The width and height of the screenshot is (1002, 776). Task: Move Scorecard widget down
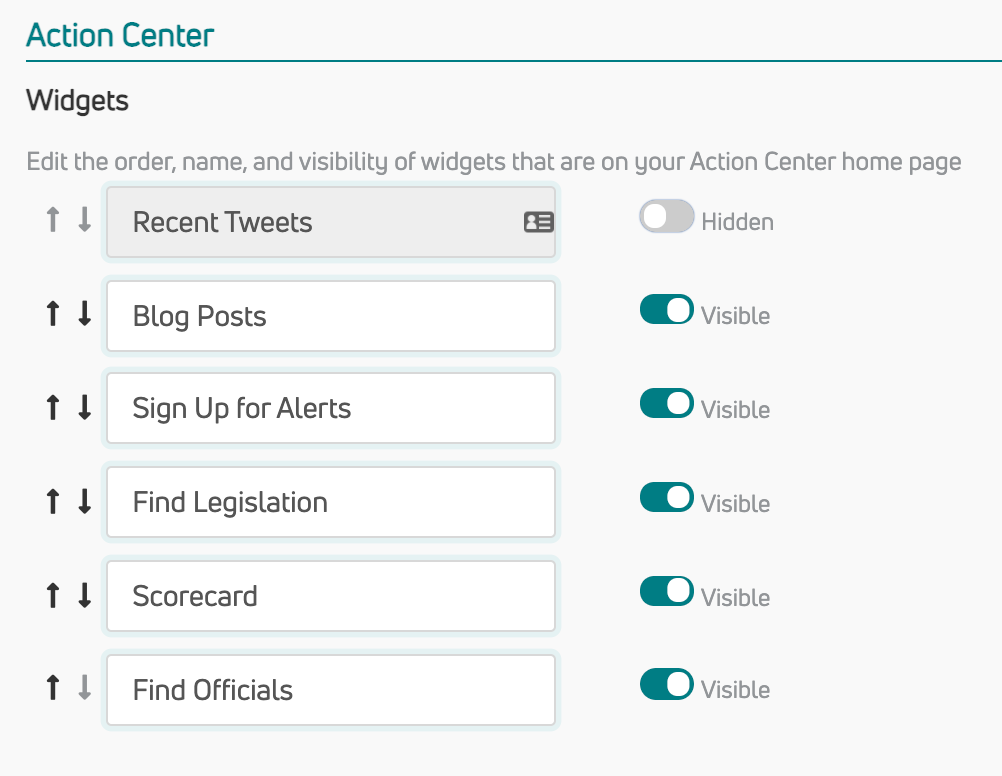click(x=85, y=596)
